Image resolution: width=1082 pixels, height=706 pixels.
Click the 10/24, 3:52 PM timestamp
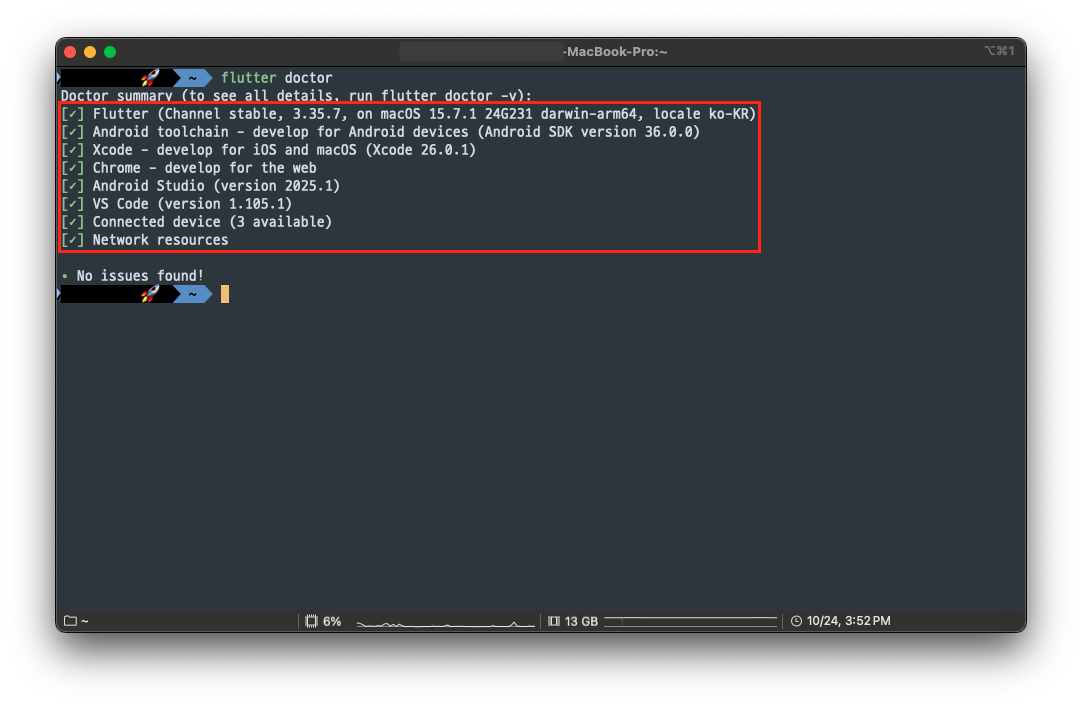click(848, 621)
